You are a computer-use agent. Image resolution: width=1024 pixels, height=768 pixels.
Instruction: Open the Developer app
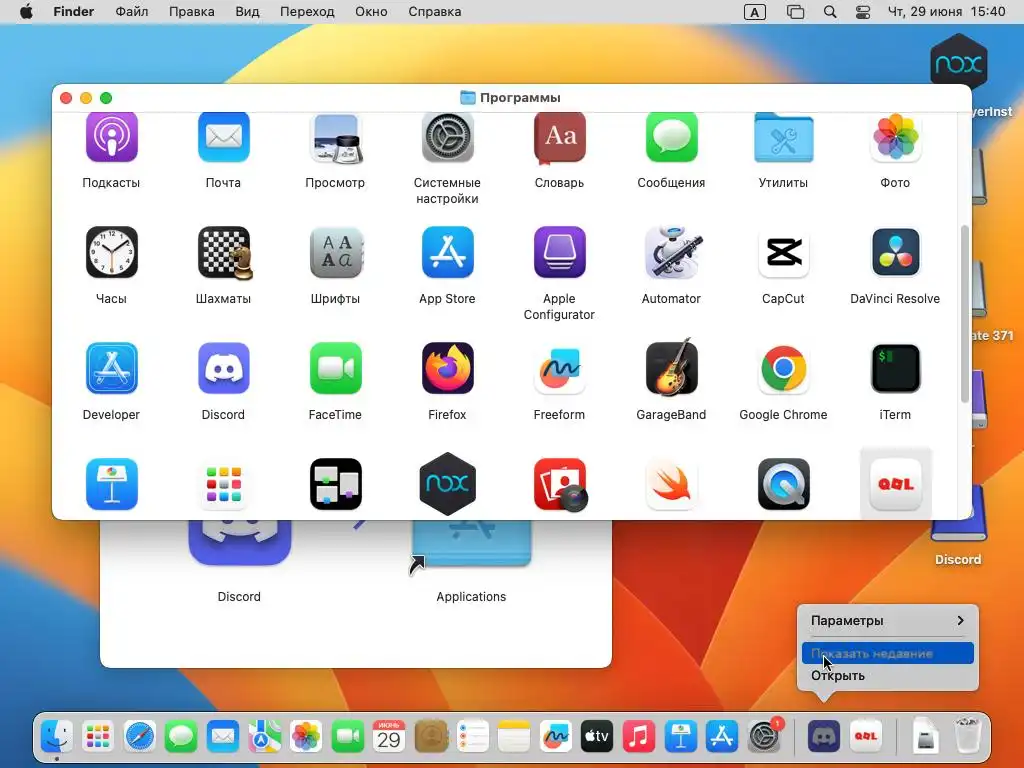click(112, 368)
